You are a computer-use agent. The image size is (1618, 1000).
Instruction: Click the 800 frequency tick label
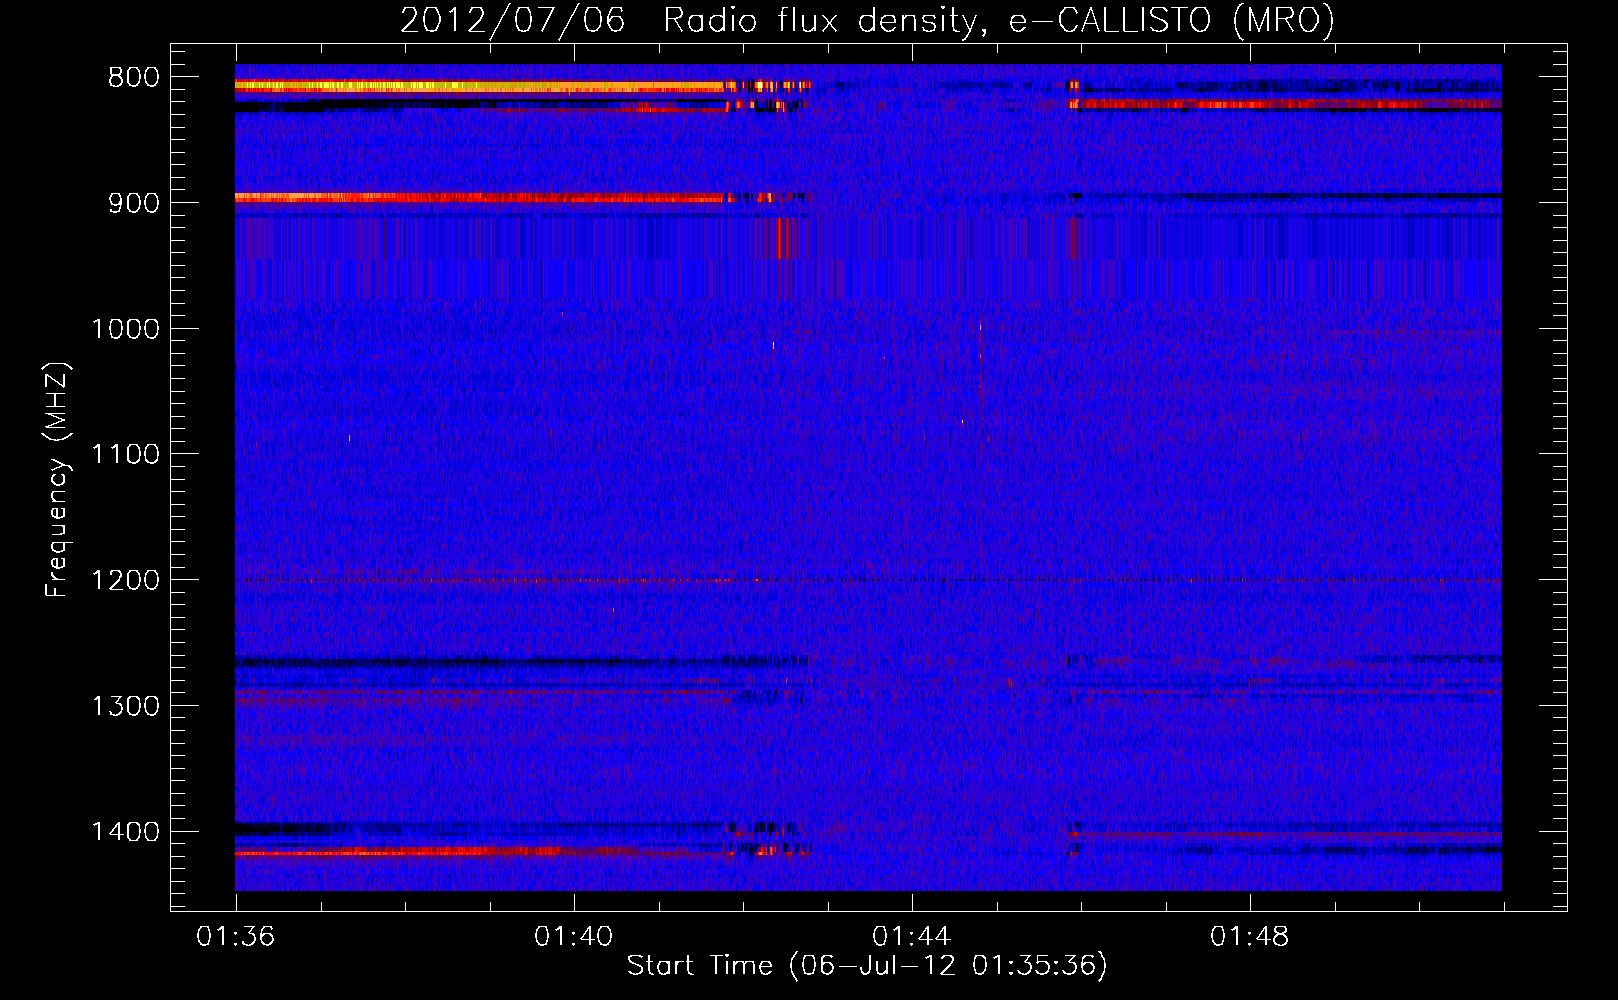tap(134, 78)
